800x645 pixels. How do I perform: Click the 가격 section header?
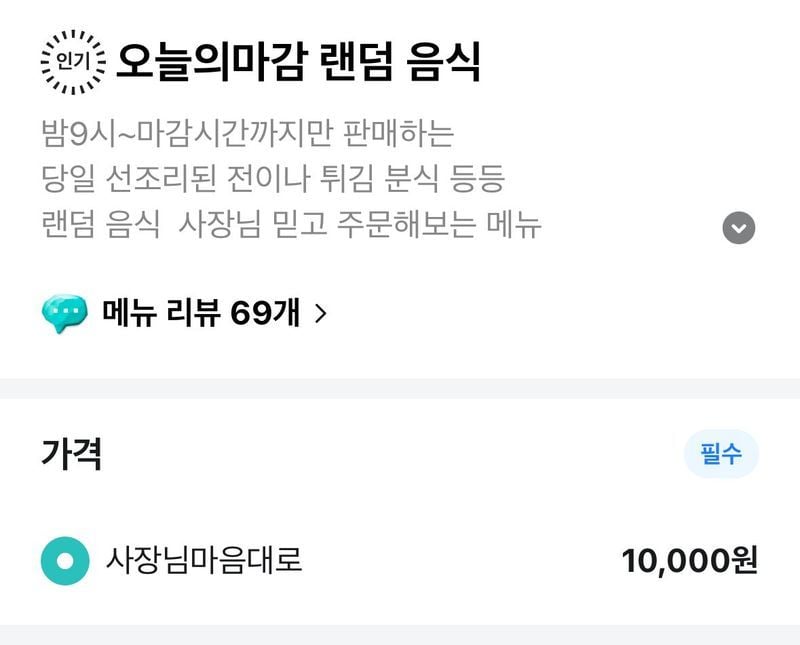pyautogui.click(x=66, y=451)
